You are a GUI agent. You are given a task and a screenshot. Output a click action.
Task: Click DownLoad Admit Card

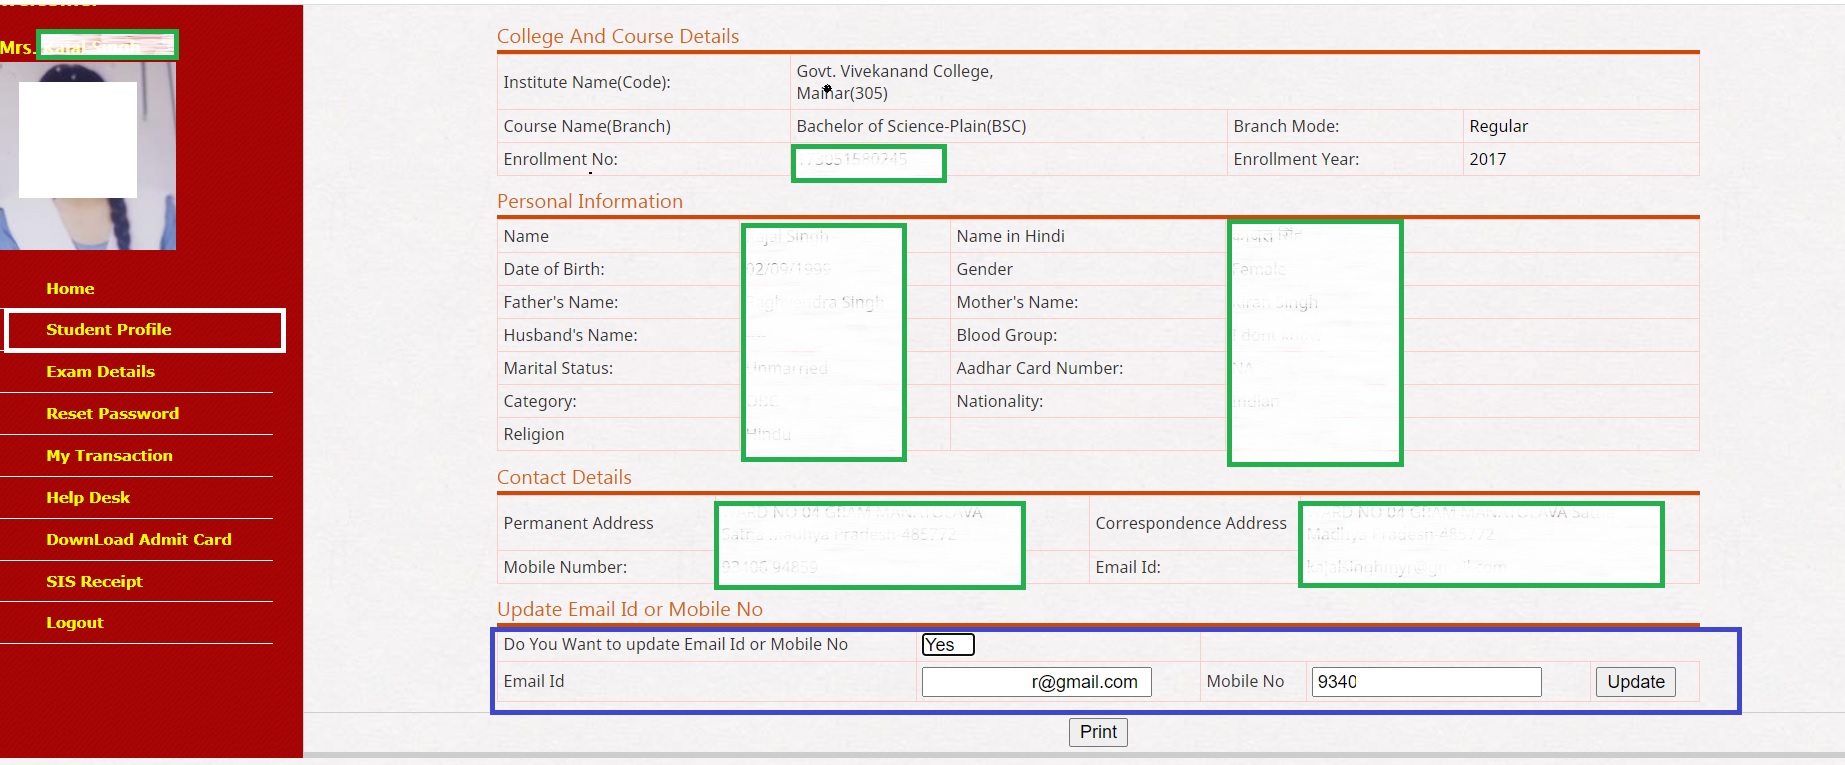coord(138,540)
